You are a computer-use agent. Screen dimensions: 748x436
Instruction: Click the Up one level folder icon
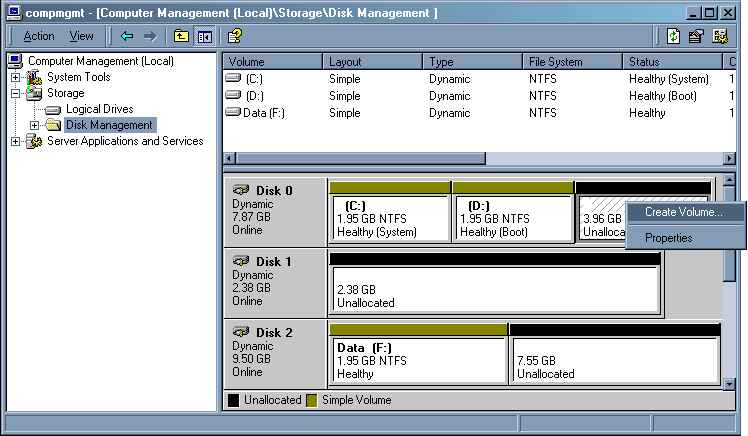(181, 36)
